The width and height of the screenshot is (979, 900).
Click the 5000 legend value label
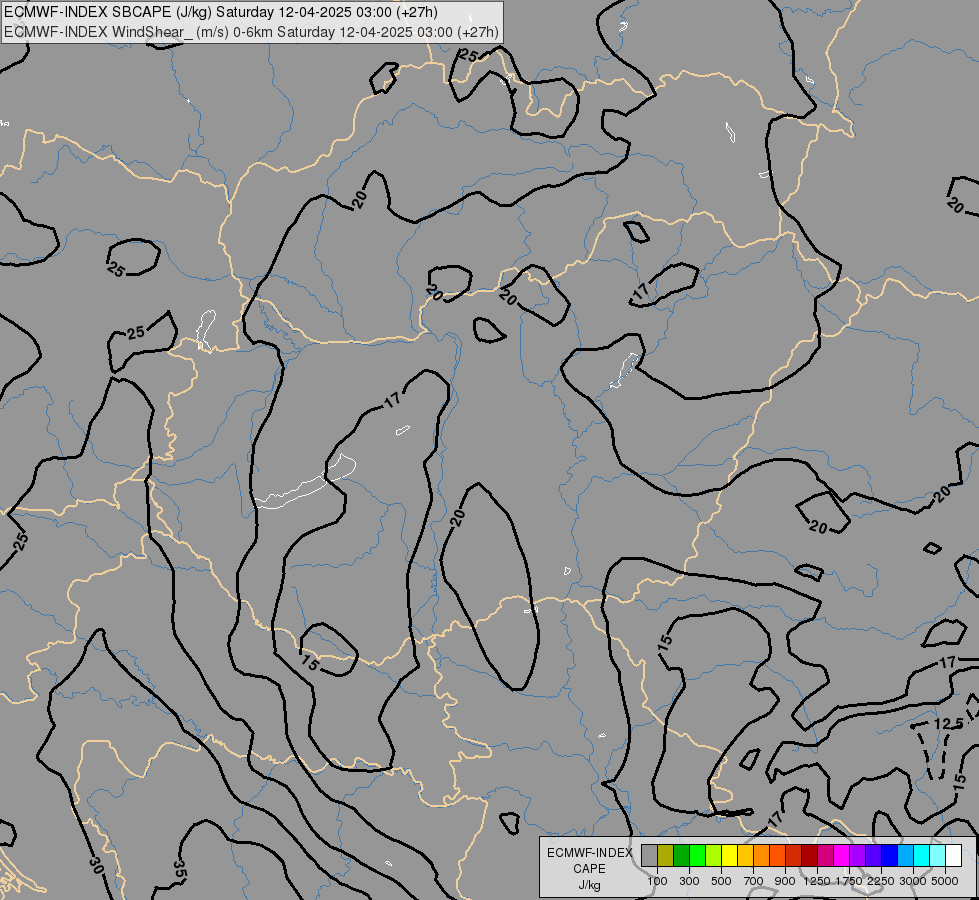click(x=945, y=881)
